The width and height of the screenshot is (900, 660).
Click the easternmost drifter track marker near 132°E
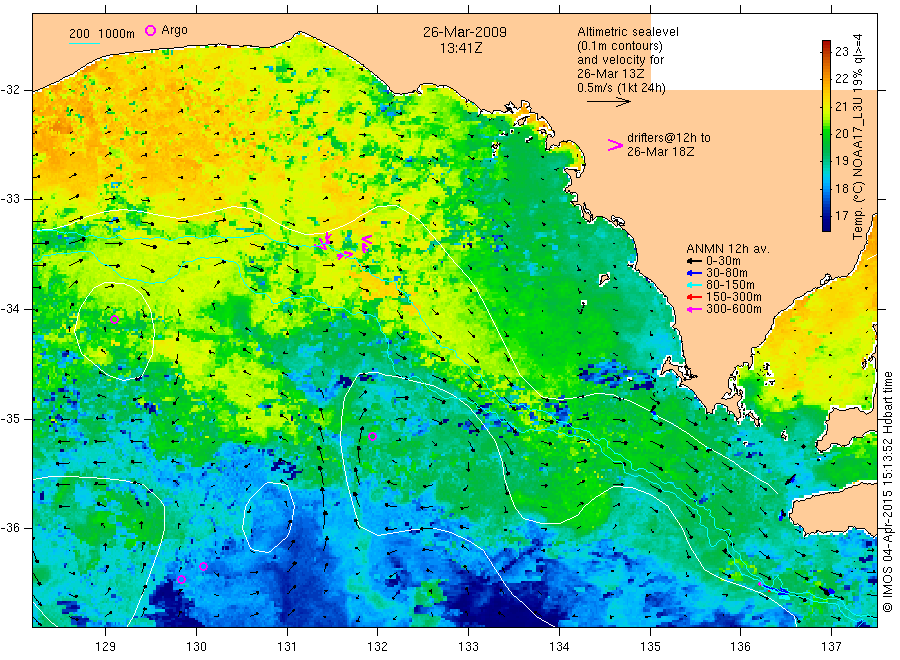(366, 243)
